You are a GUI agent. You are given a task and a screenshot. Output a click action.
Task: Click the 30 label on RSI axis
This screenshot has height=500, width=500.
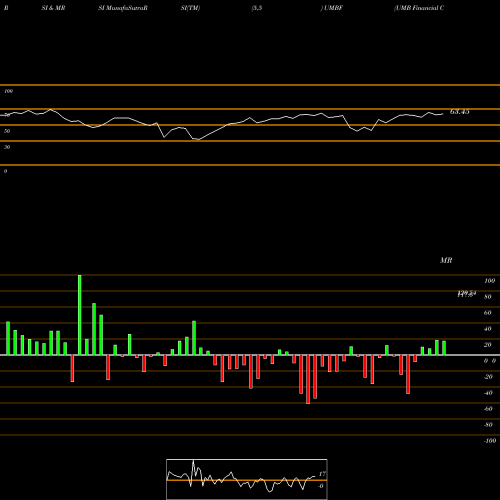tap(7, 147)
